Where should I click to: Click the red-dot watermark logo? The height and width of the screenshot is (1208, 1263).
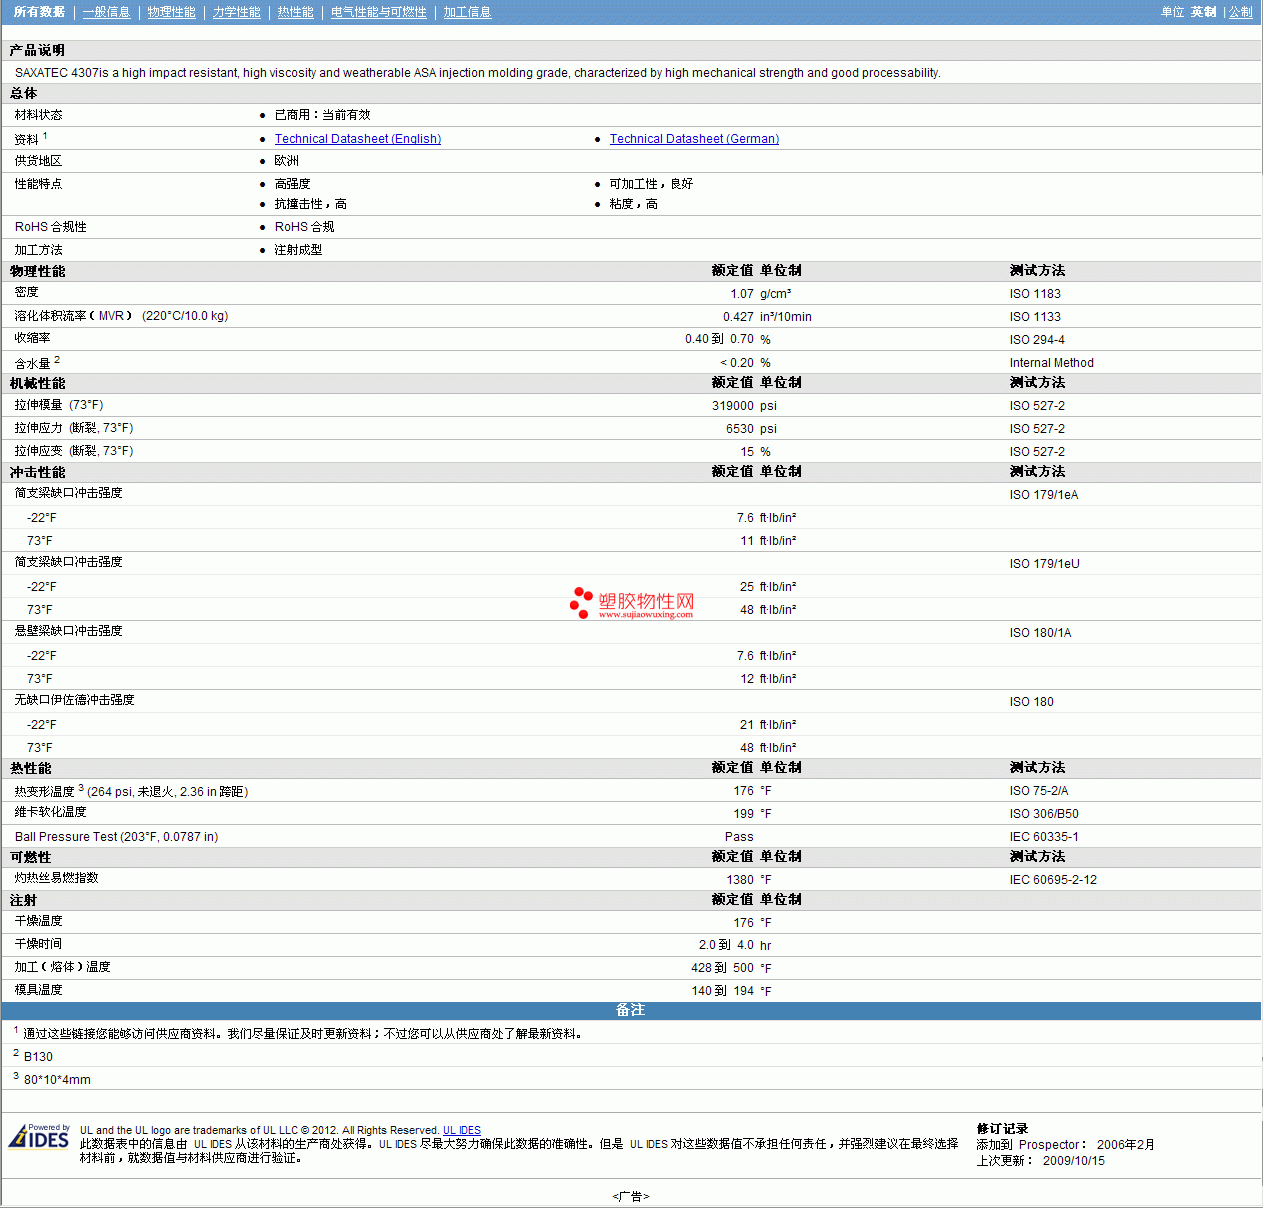coord(581,603)
